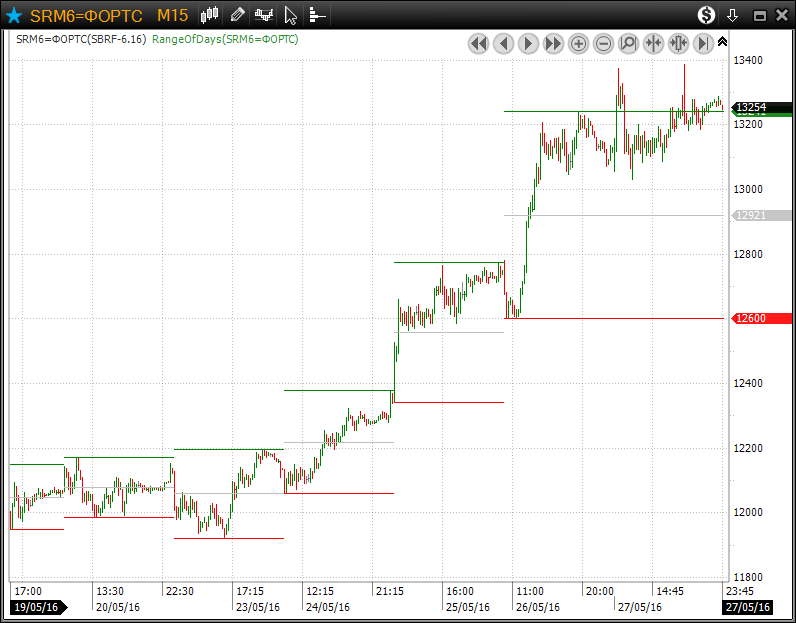The height and width of the screenshot is (623, 796).
Task: Click the down arrow pin icon
Action: (x=733, y=15)
